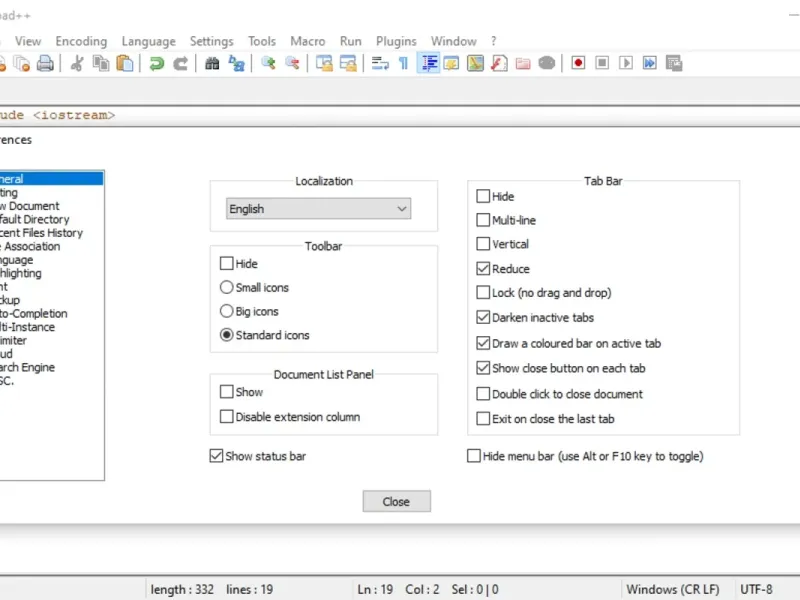Click the Save recorded macro icon
Viewport: 800px width, 600px height.
pos(674,63)
